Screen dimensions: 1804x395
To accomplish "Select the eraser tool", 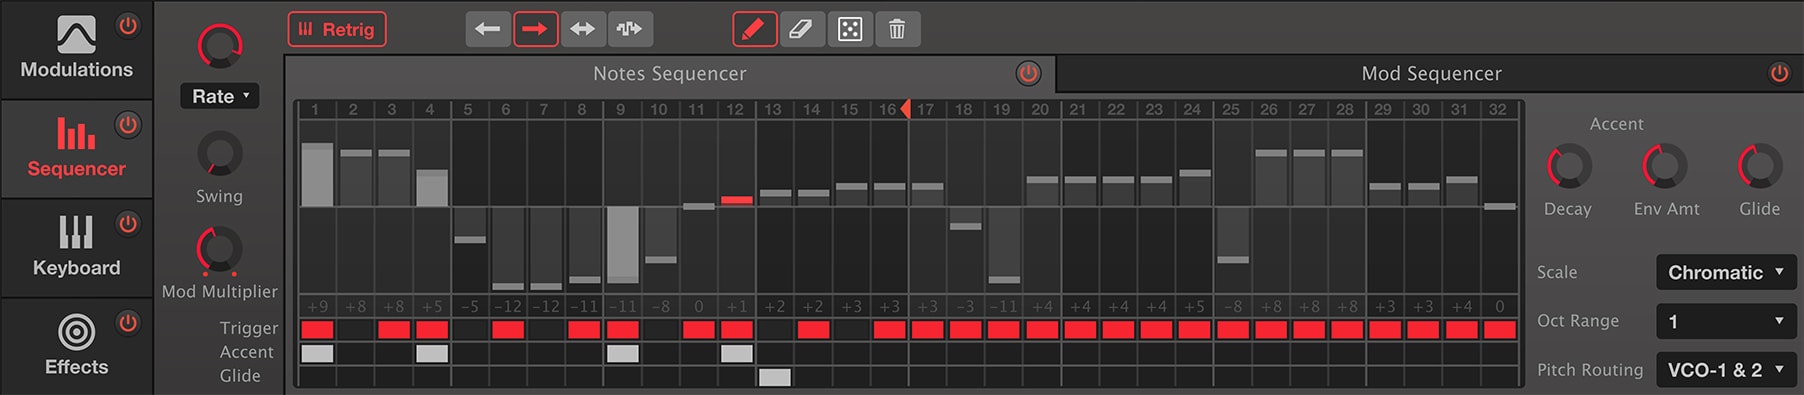I will (x=801, y=29).
